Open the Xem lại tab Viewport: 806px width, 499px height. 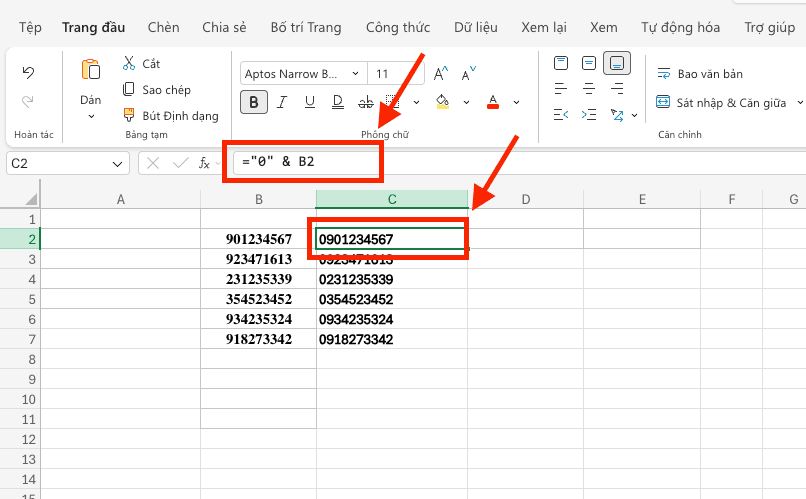tap(544, 27)
